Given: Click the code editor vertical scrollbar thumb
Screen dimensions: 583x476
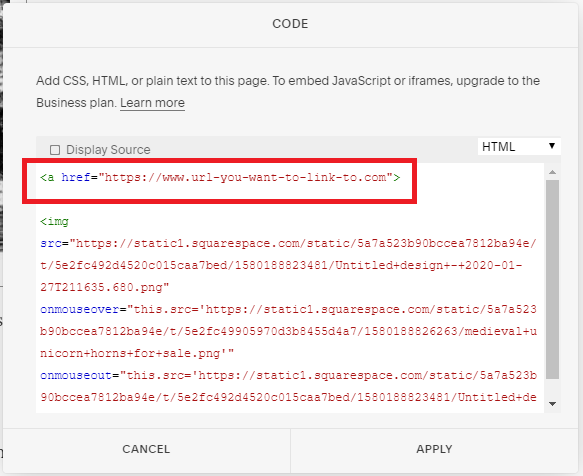Looking at the screenshot, I should click(552, 279).
